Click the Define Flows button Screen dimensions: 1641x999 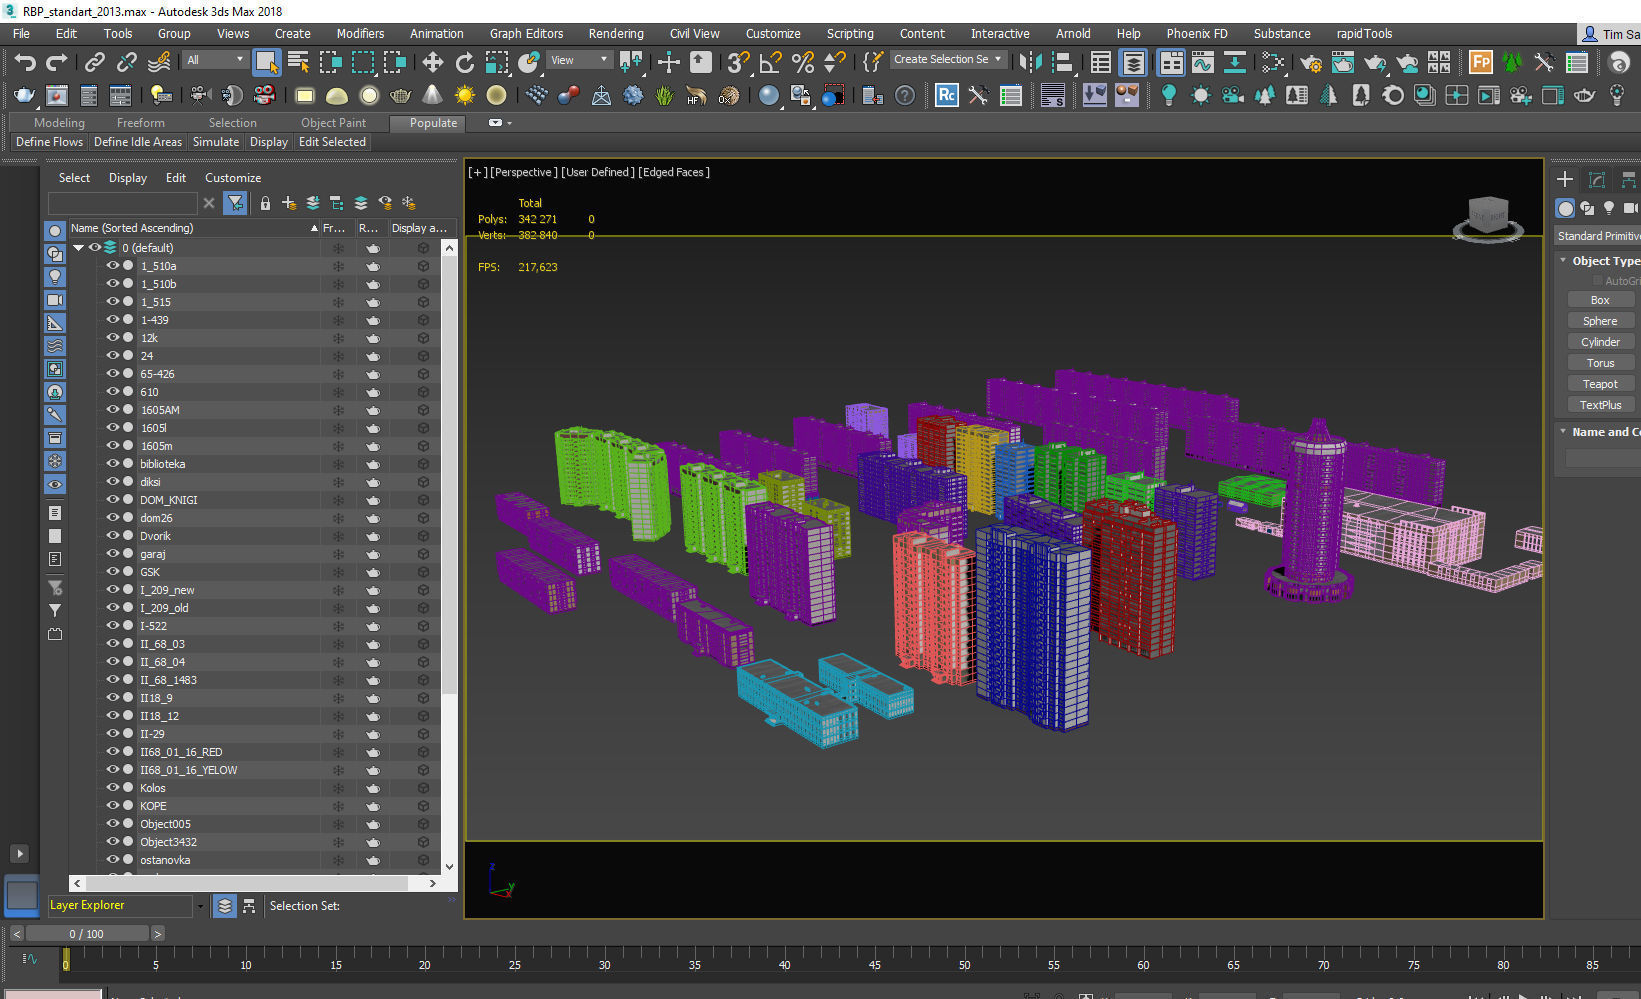(x=49, y=142)
